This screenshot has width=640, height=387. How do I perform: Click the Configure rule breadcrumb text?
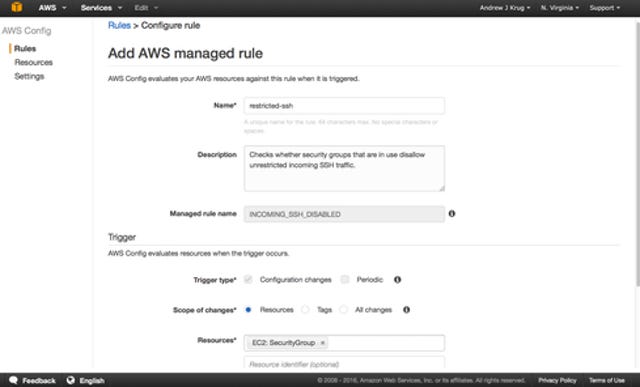pos(171,25)
